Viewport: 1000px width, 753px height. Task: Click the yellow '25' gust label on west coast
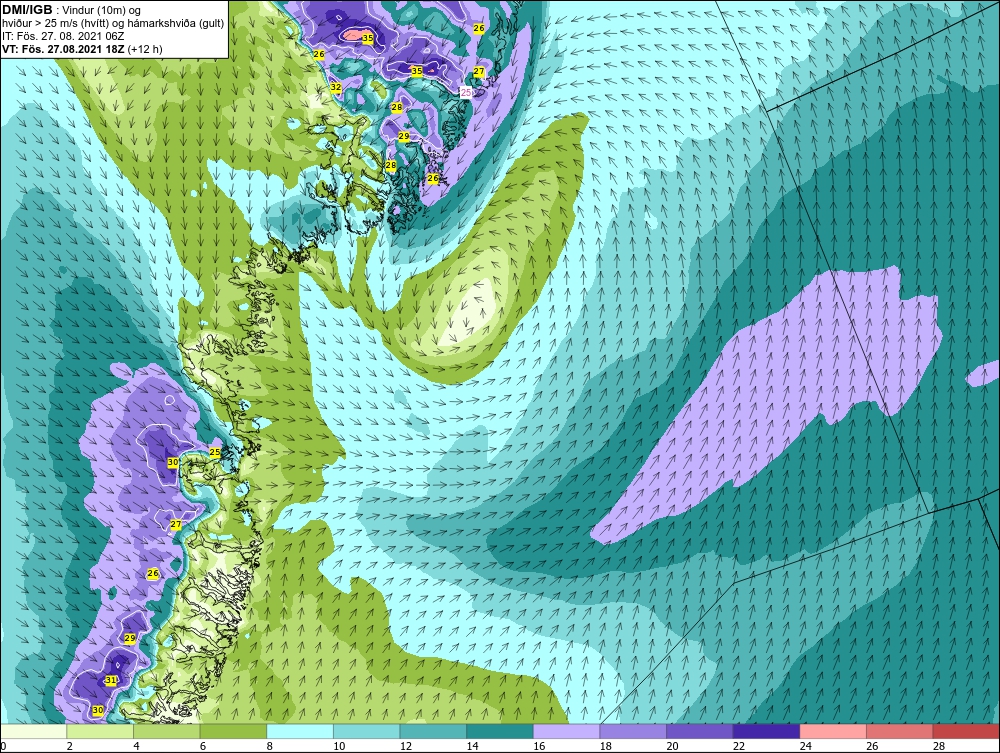[215, 452]
